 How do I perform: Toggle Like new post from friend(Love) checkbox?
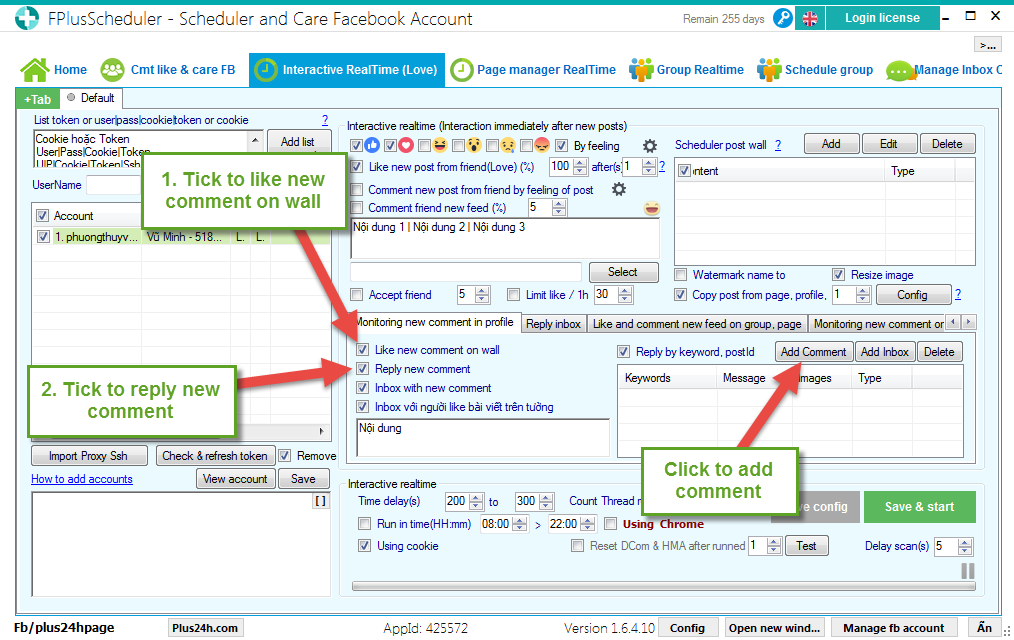(x=356, y=167)
